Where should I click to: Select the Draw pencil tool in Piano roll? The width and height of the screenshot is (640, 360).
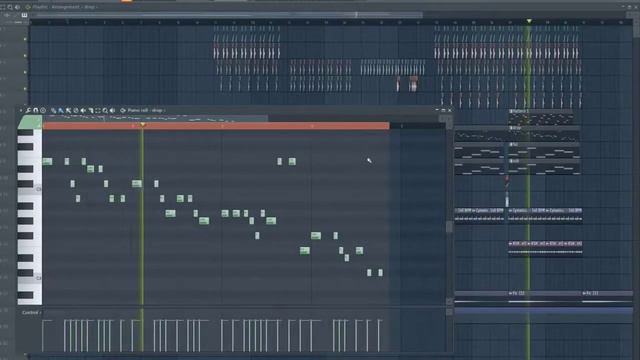53,110
